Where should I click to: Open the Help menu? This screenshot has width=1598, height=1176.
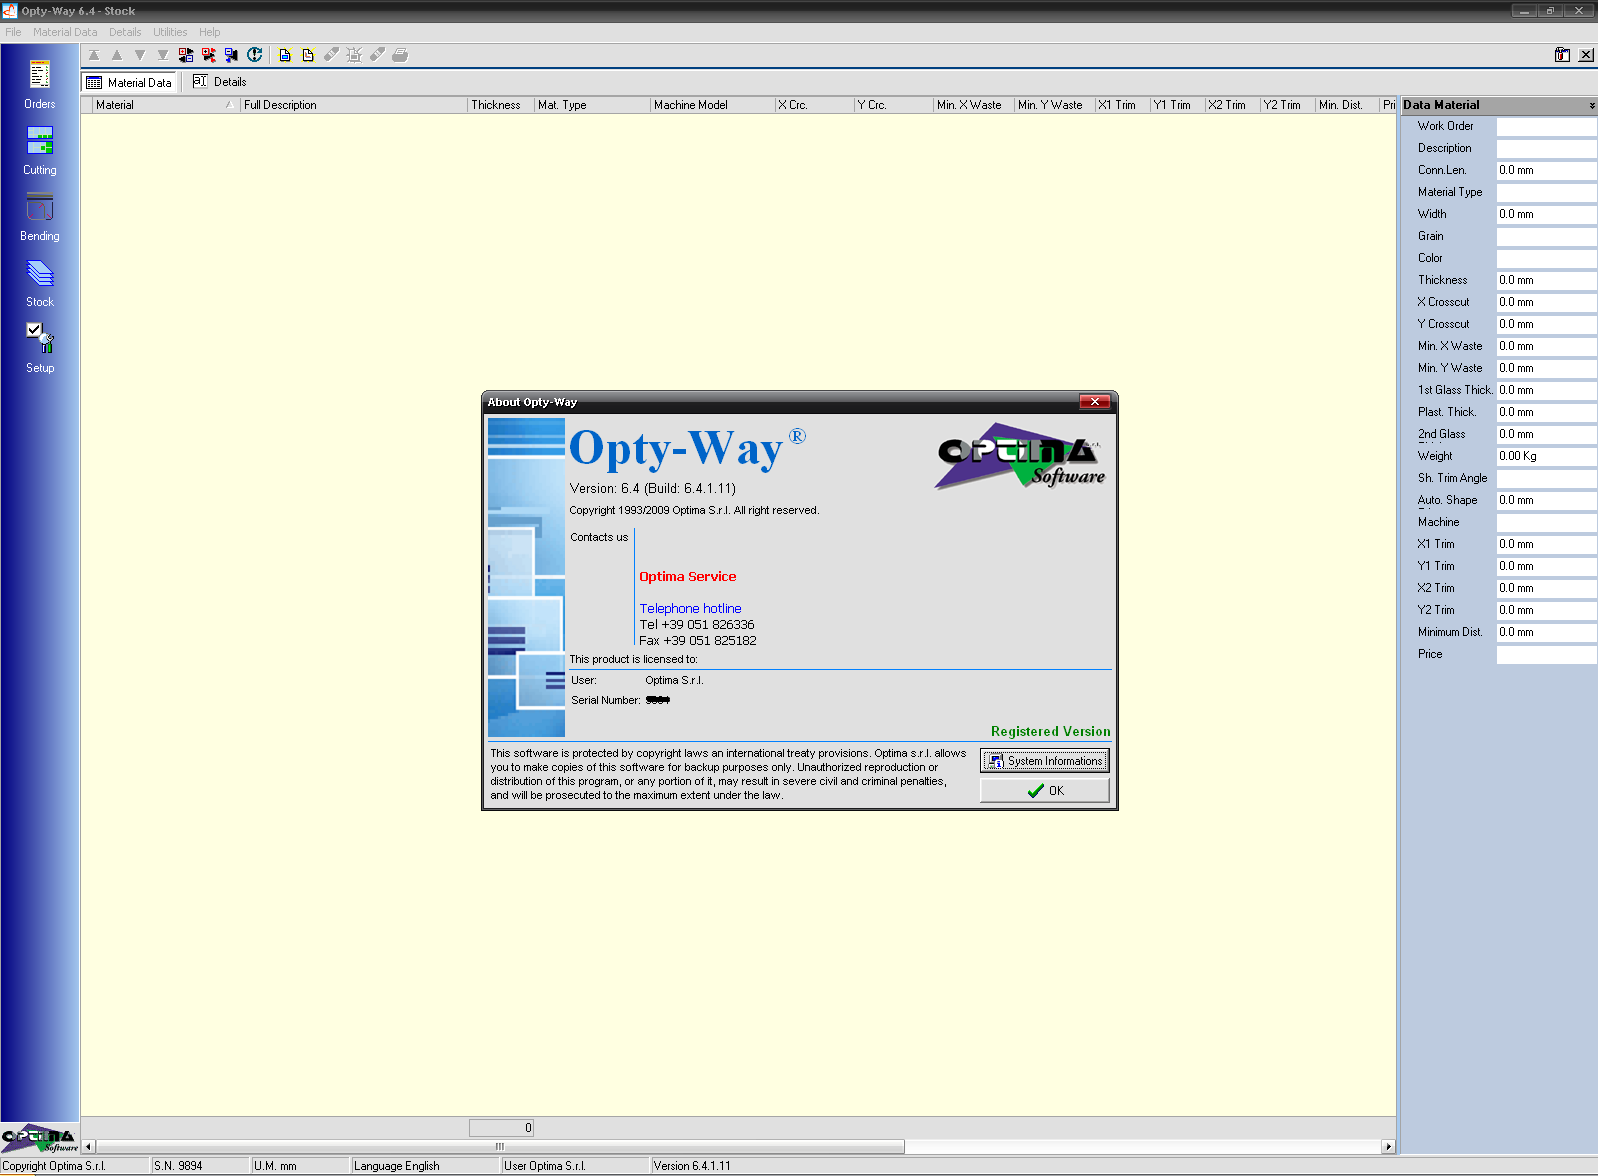click(209, 32)
